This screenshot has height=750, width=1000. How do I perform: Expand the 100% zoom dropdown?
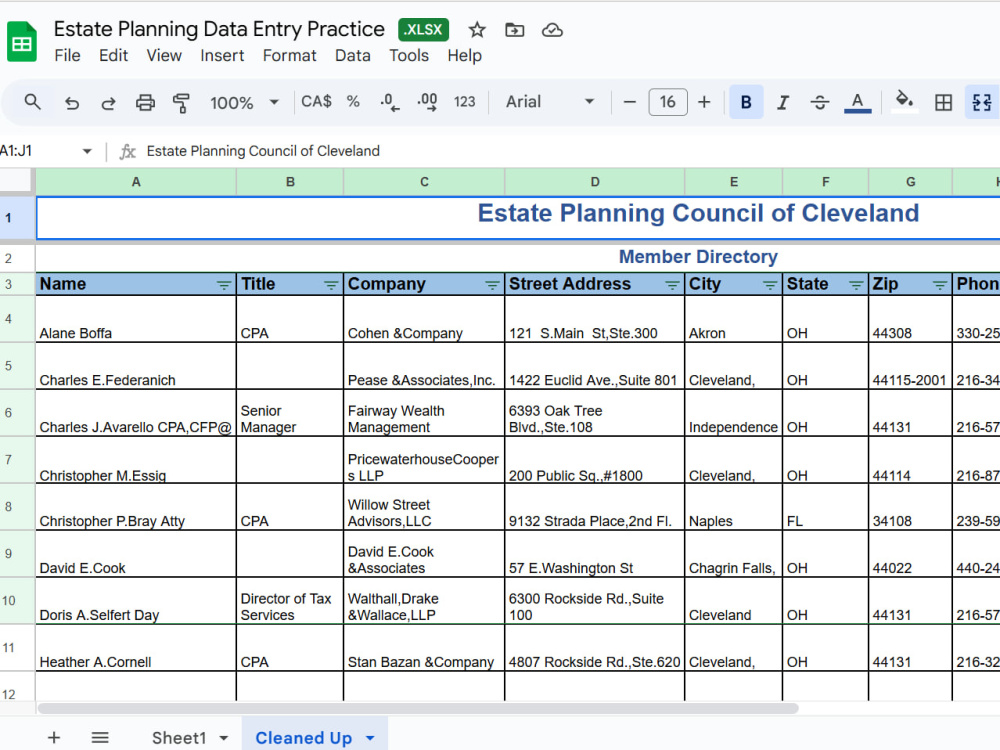point(245,102)
